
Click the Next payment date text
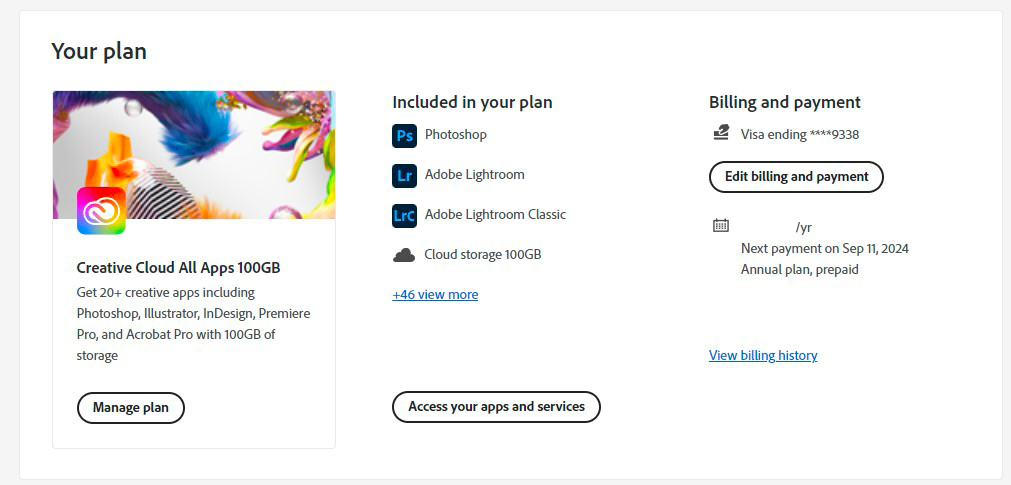tap(825, 248)
